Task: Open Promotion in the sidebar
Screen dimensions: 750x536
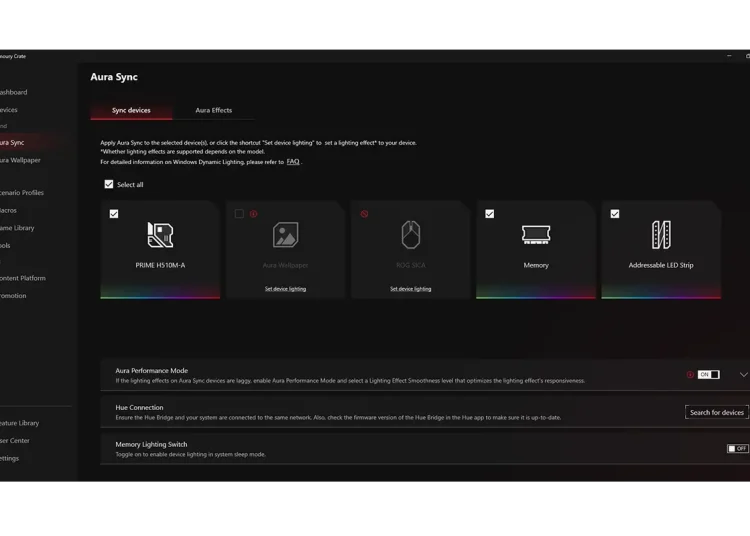Action: pyautogui.click(x=13, y=296)
